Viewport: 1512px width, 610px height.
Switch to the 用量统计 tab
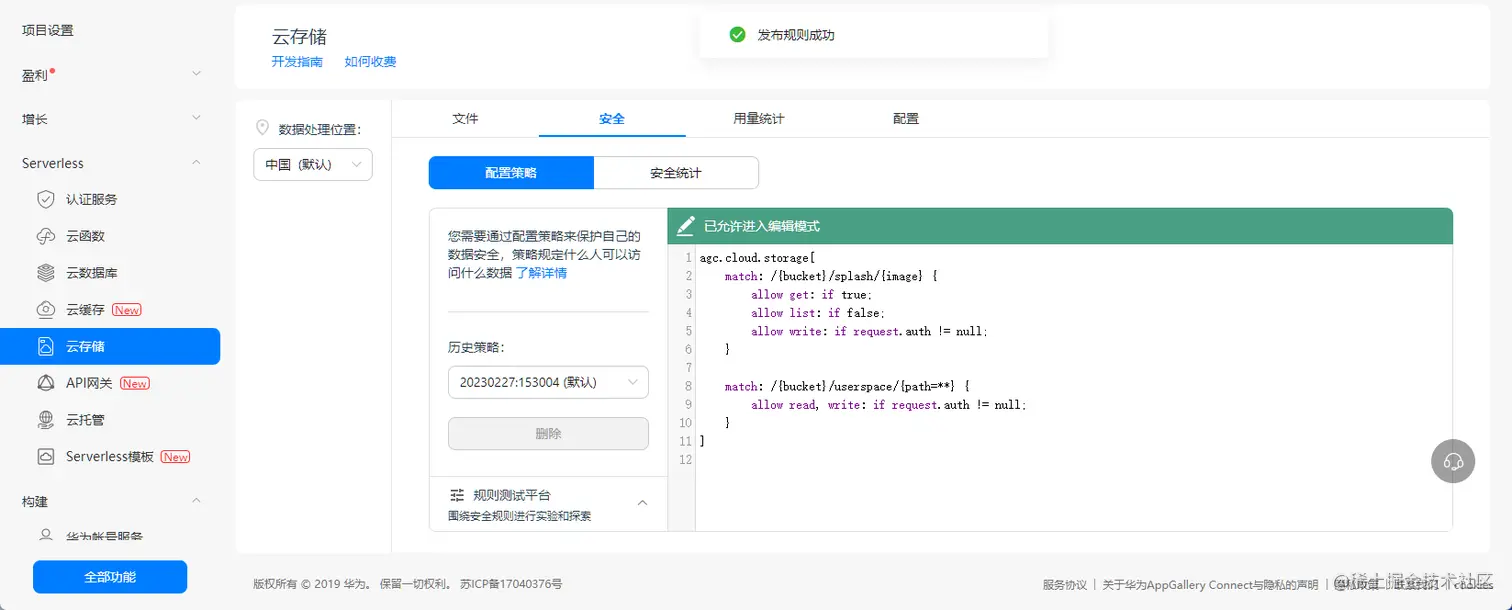coord(759,118)
